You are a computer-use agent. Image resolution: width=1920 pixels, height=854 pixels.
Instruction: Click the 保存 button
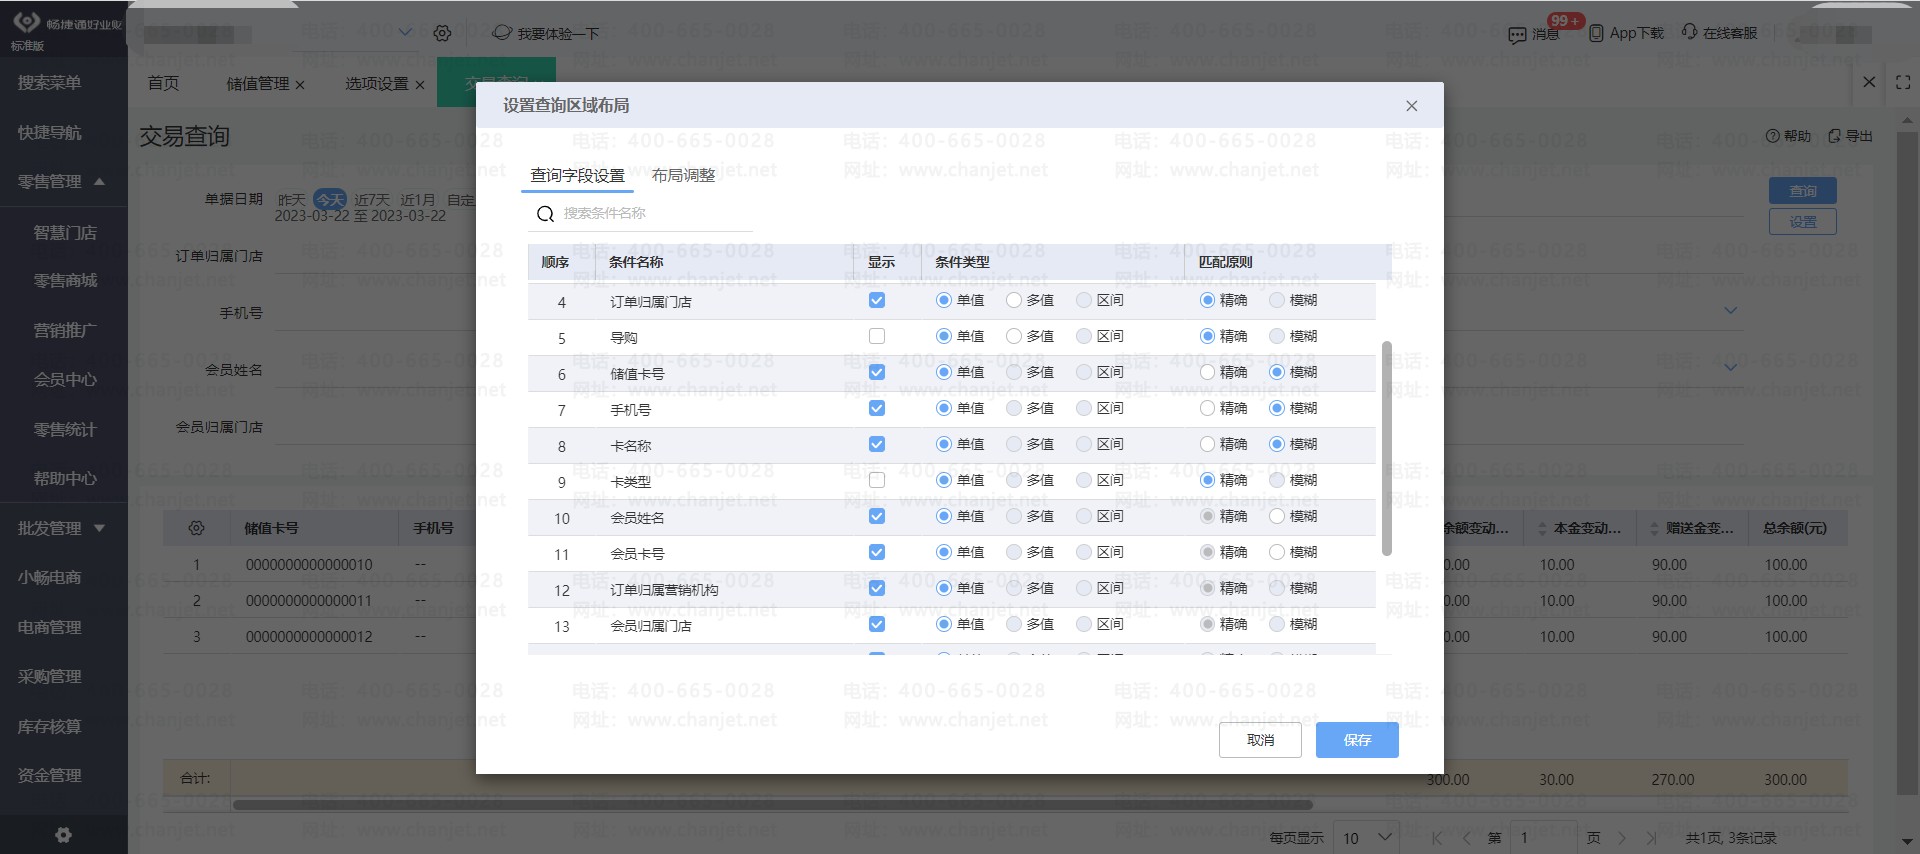click(1357, 740)
